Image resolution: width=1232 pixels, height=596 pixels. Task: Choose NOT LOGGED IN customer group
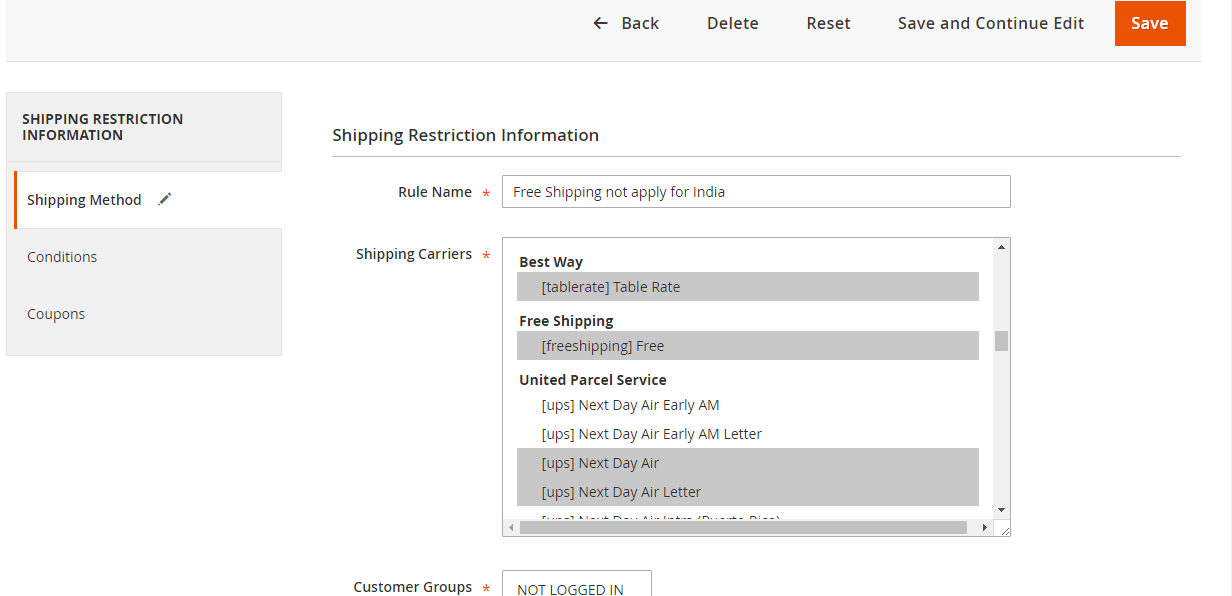[570, 588]
